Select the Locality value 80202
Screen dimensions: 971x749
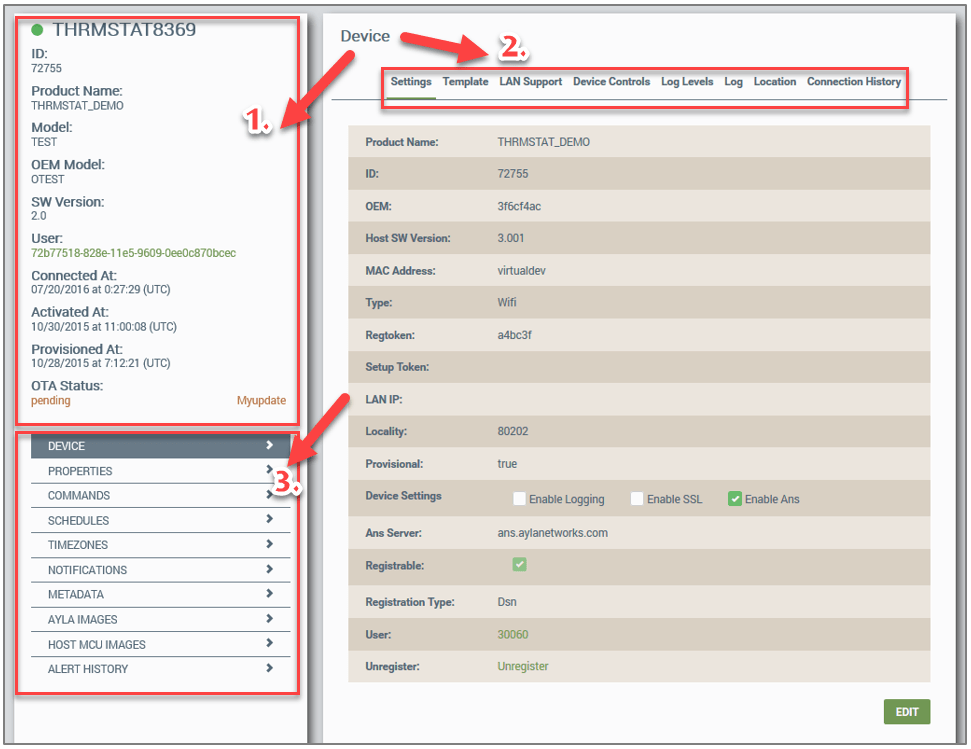click(513, 431)
